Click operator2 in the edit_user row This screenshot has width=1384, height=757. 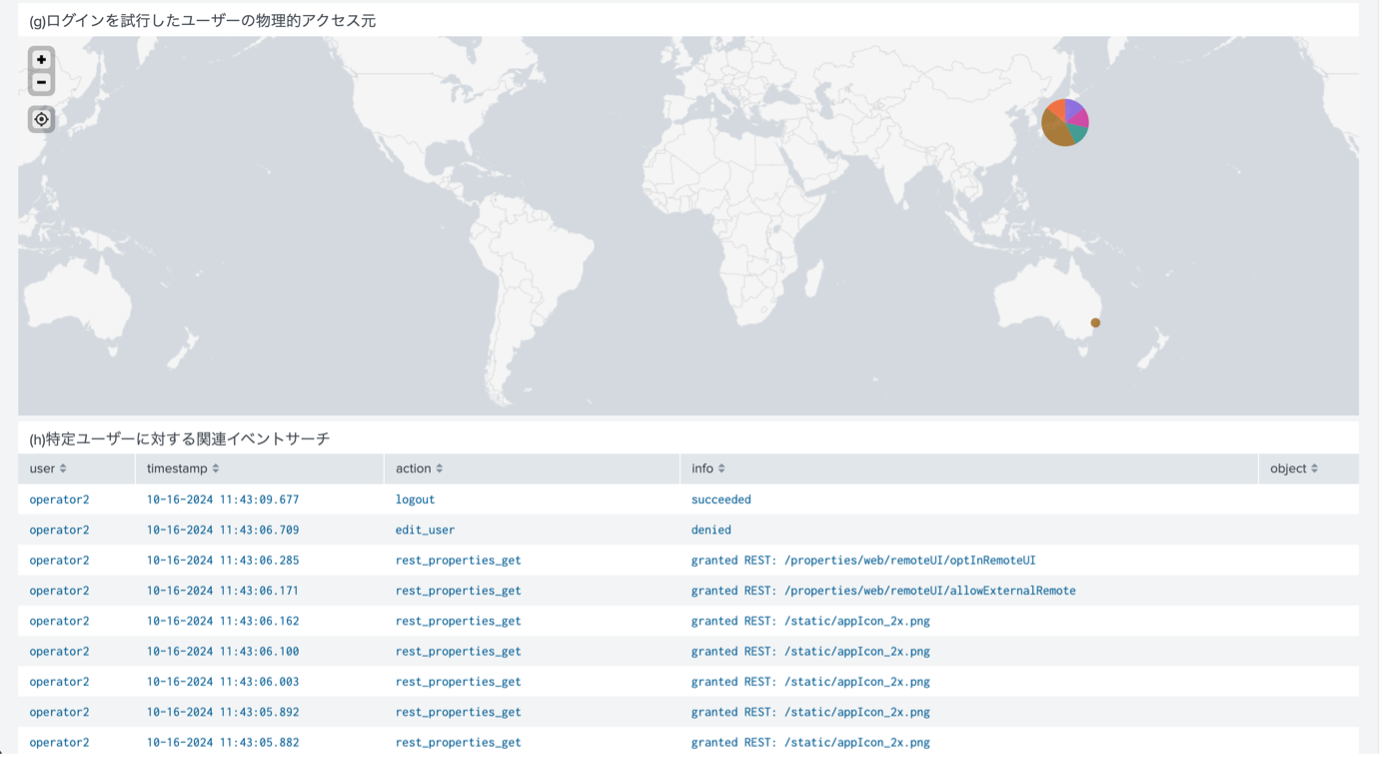(59, 530)
